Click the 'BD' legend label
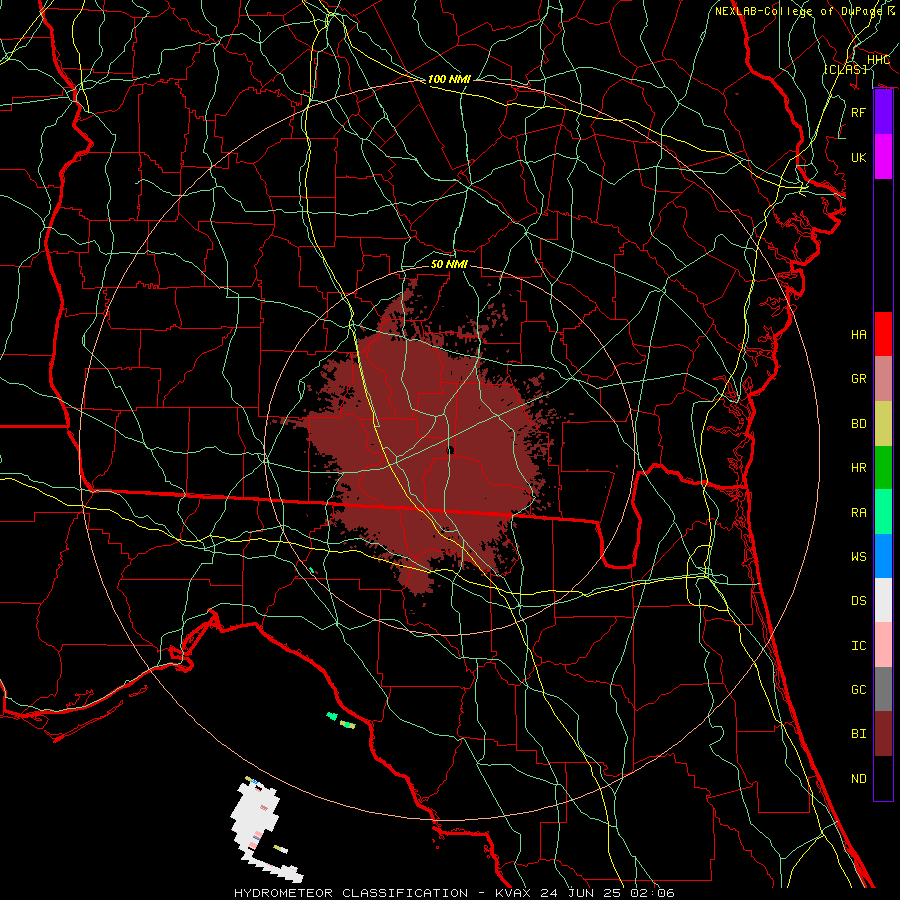The width and height of the screenshot is (900, 900). (x=858, y=424)
